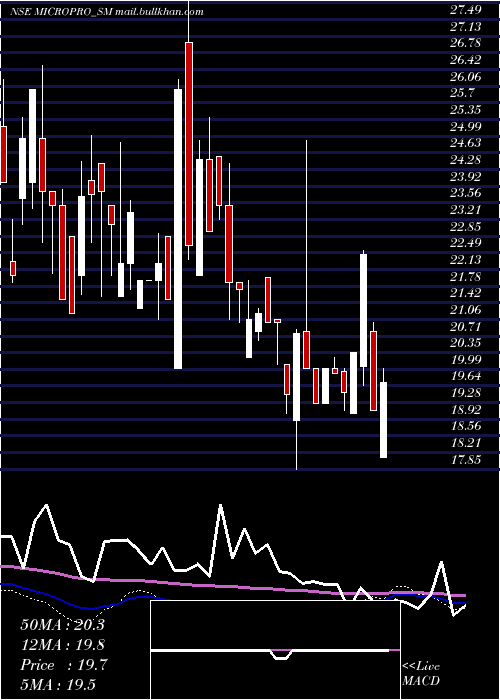Click the 50MA : 20.3 legend entry
Image resolution: width=500 pixels, height=700 pixels.
point(62,625)
